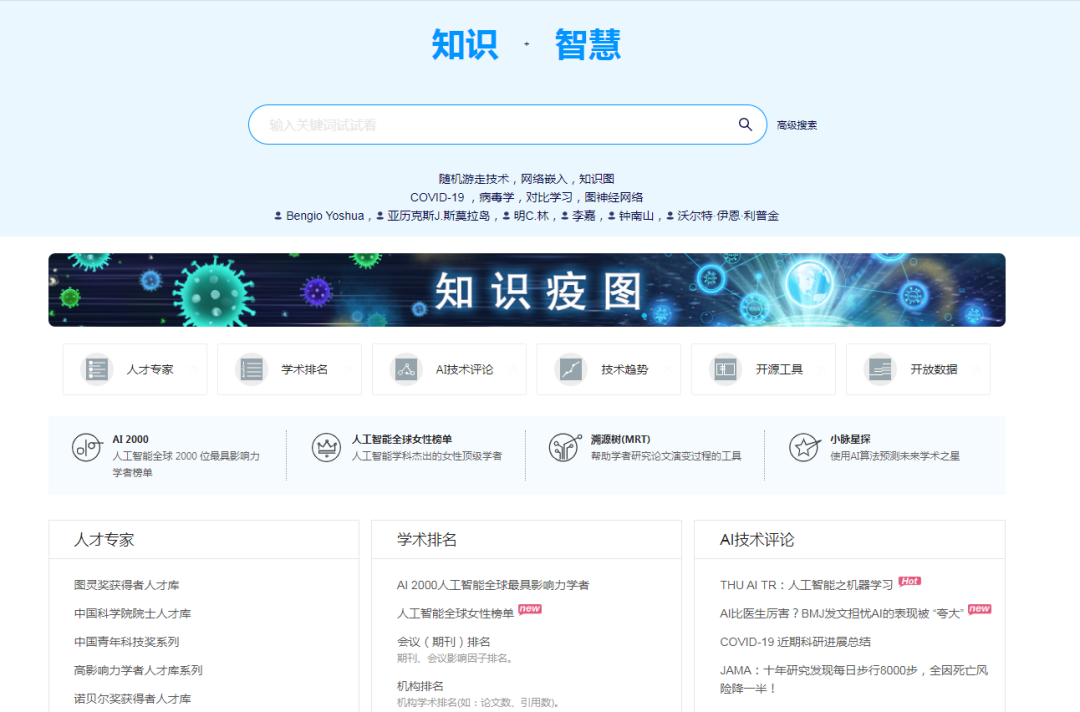Click the AI 2000 icon
Screen dimensions: 1080x712
click(87, 448)
